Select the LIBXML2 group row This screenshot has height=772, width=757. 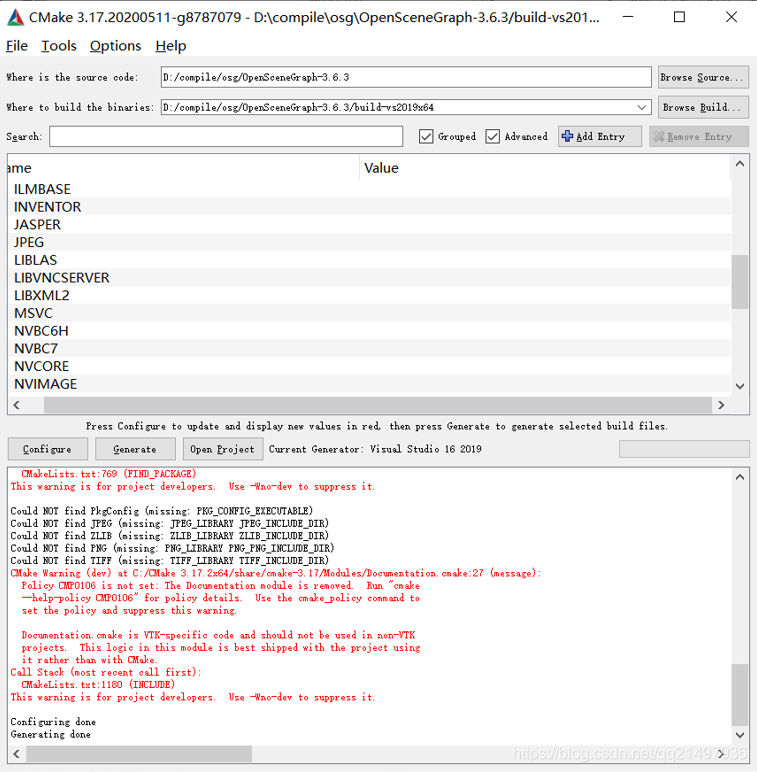tap(369, 295)
